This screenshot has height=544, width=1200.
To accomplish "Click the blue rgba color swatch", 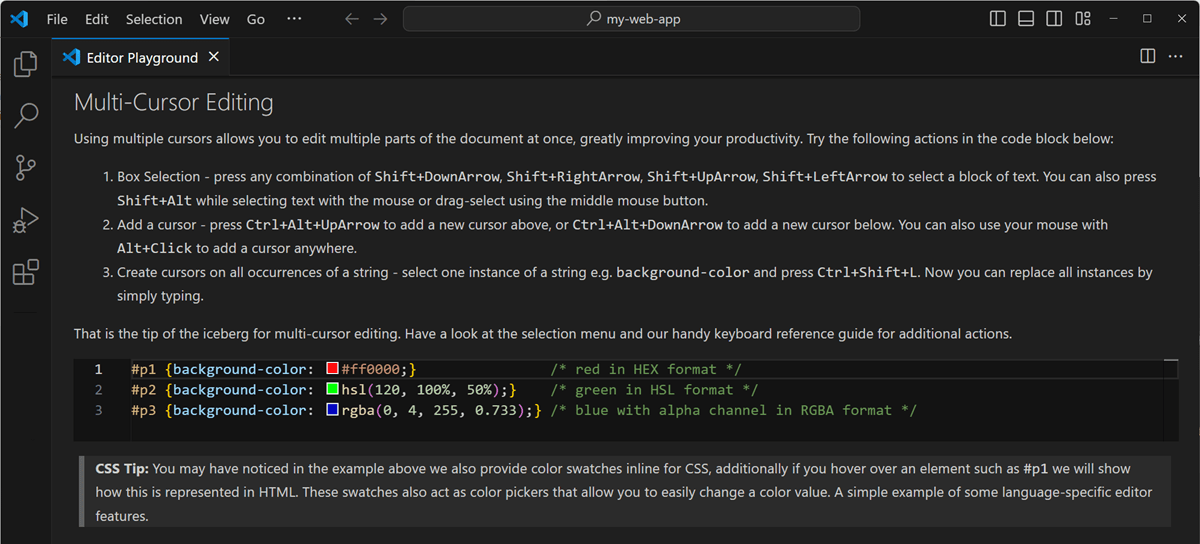I will 333,411.
